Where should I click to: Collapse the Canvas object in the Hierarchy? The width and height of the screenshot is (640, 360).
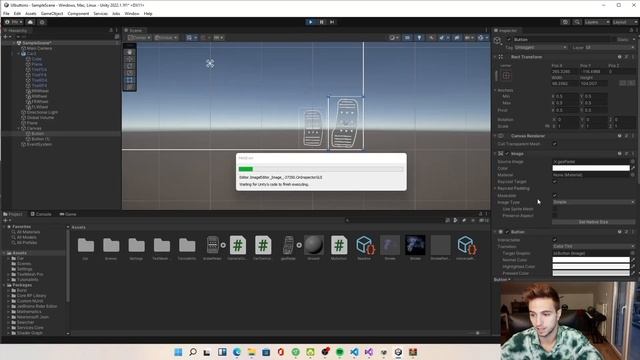[x=18, y=128]
